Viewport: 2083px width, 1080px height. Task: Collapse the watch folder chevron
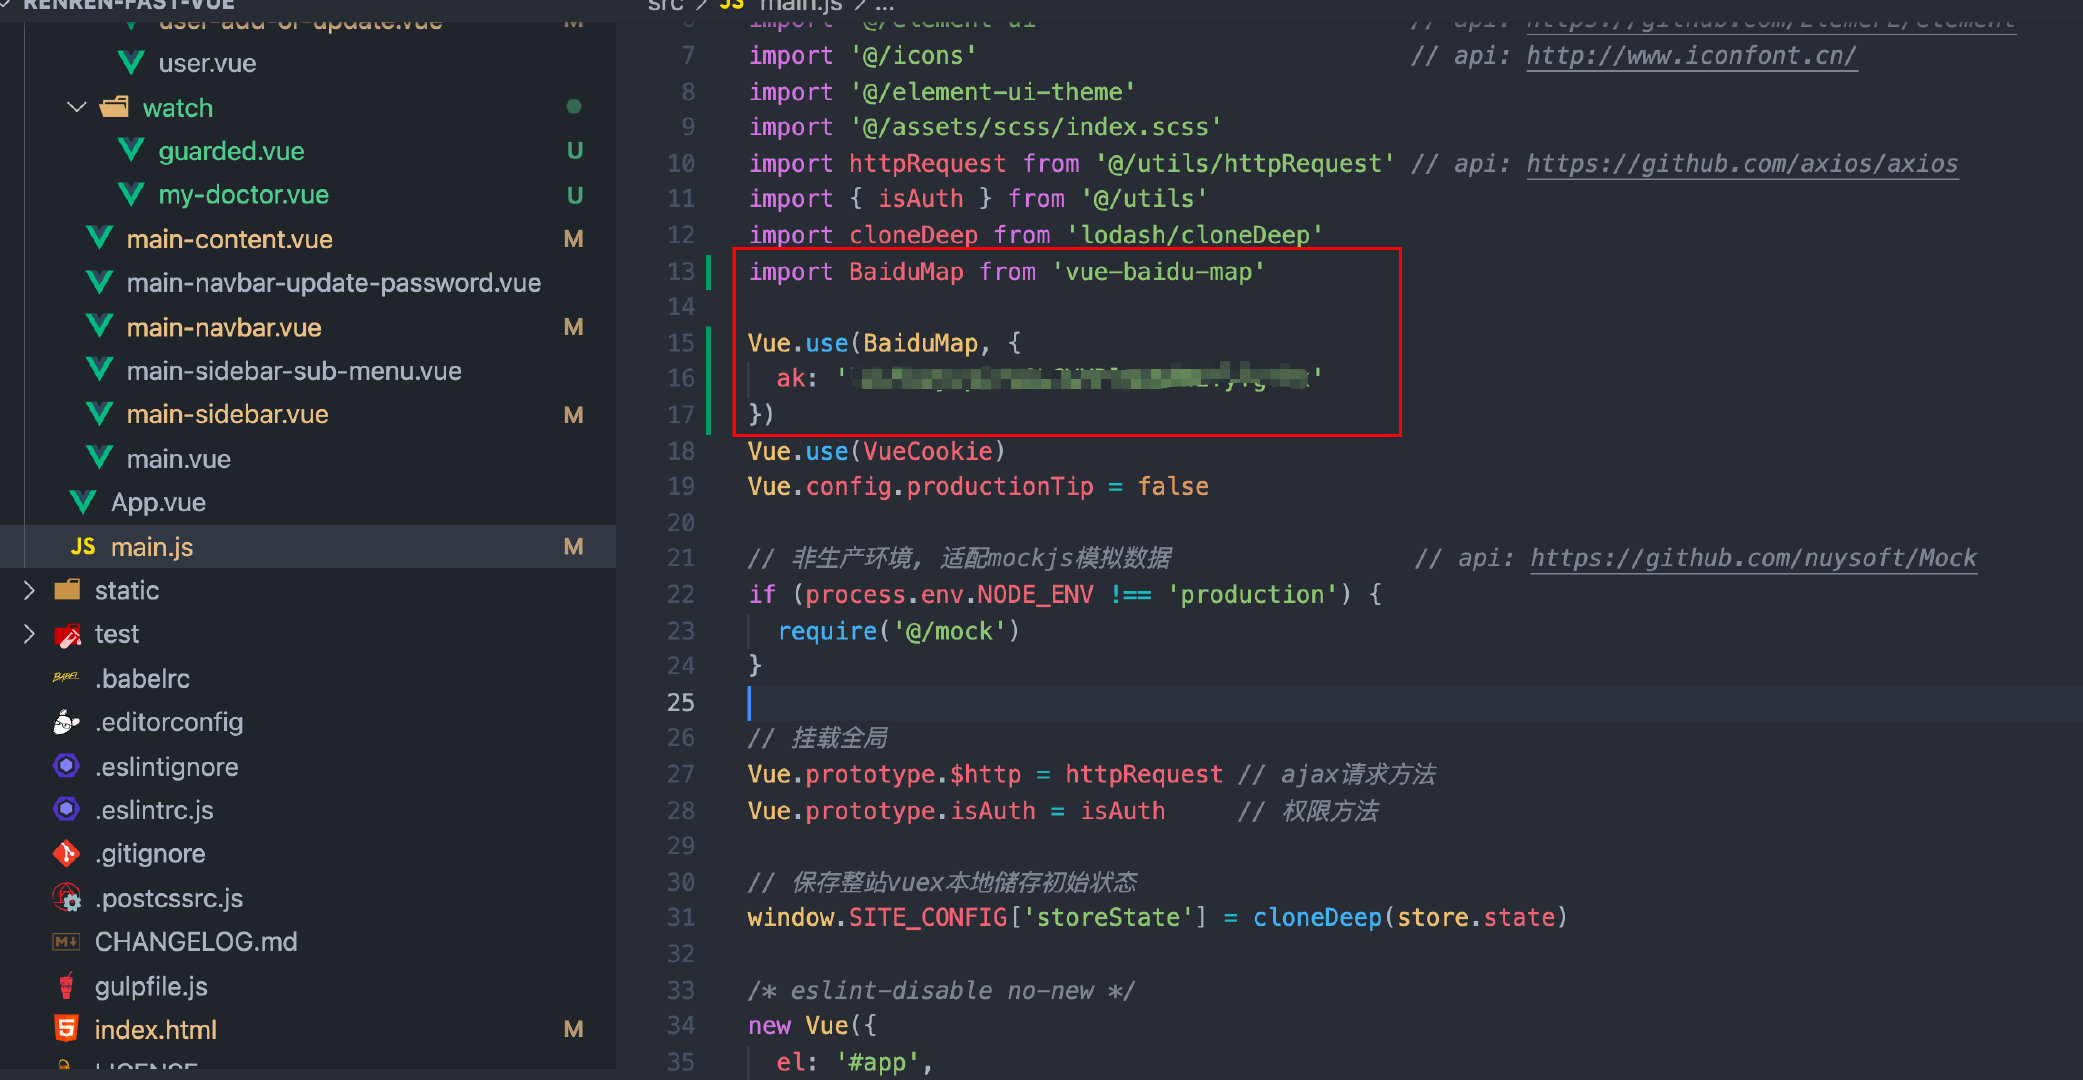tap(77, 107)
